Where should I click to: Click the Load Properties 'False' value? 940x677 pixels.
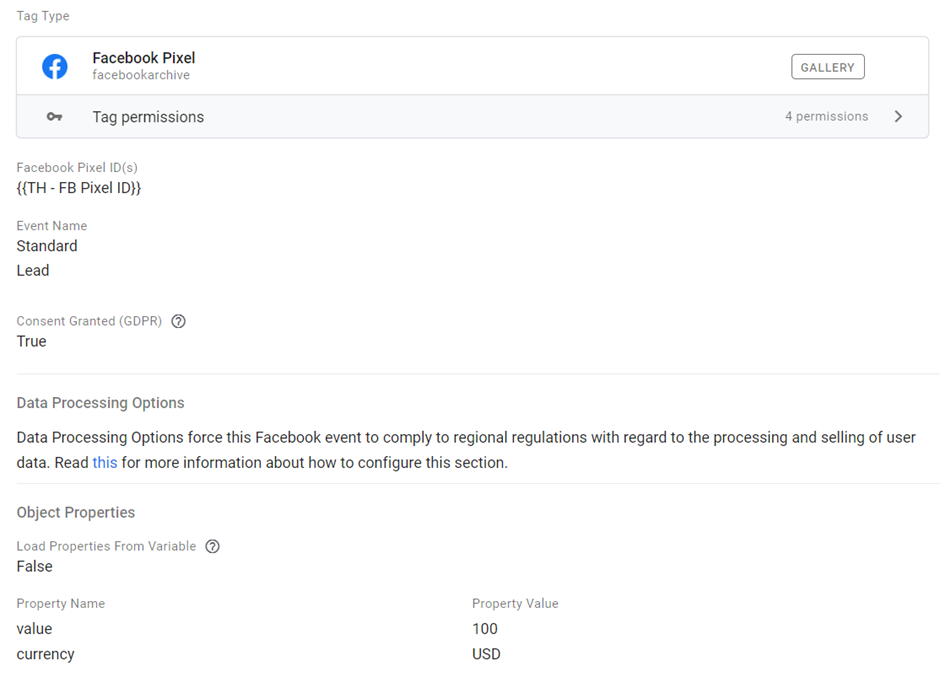point(35,567)
